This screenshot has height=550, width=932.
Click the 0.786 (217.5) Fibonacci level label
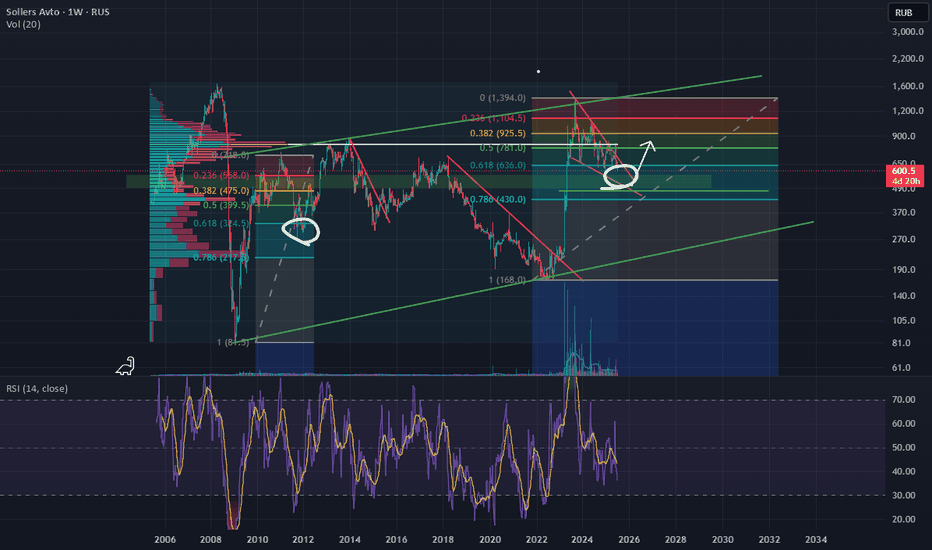click(221, 257)
